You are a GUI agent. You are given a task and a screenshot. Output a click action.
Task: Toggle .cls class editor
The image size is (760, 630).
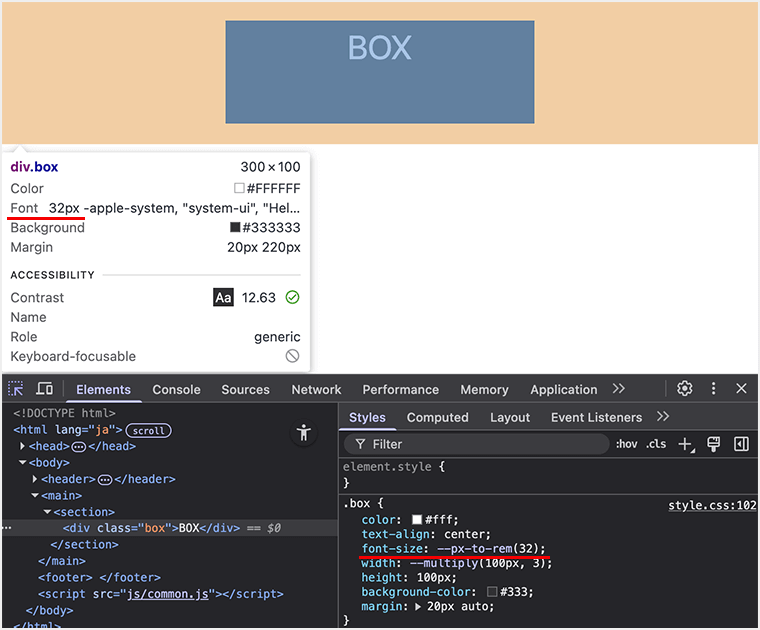pyautogui.click(x=656, y=444)
